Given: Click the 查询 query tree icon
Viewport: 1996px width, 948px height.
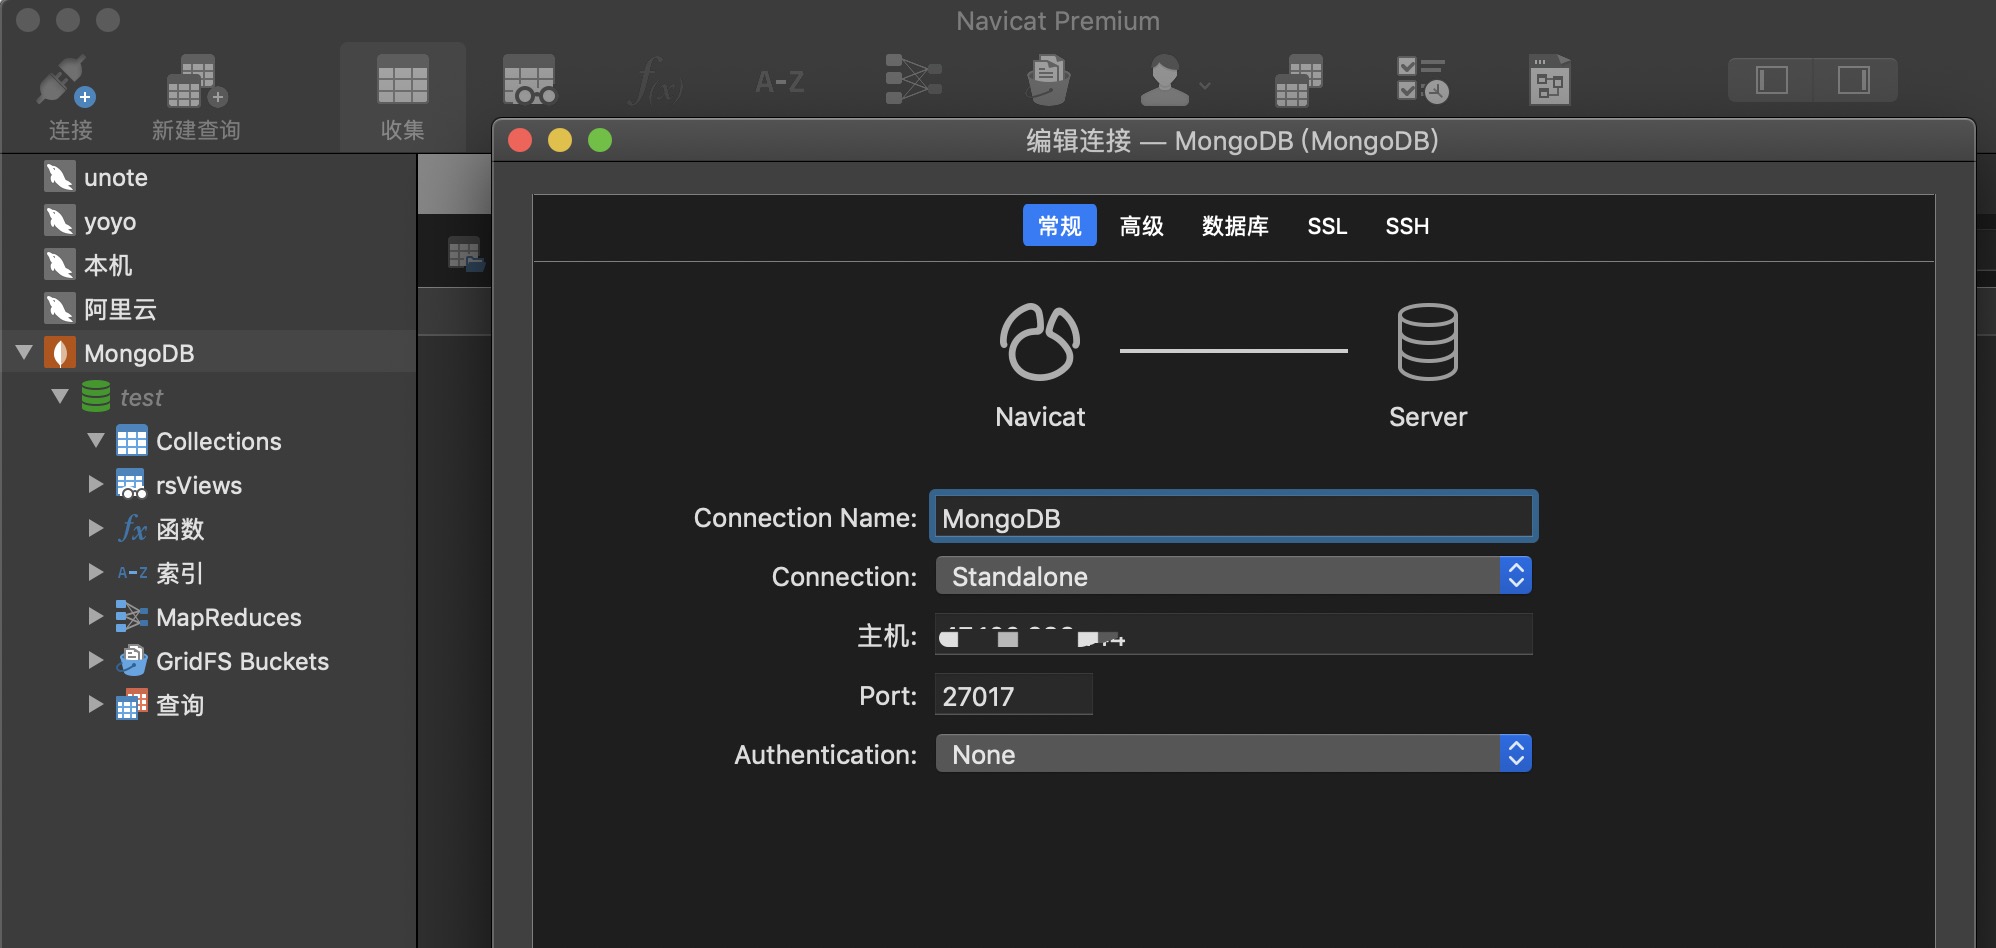Looking at the screenshot, I should coord(132,705).
